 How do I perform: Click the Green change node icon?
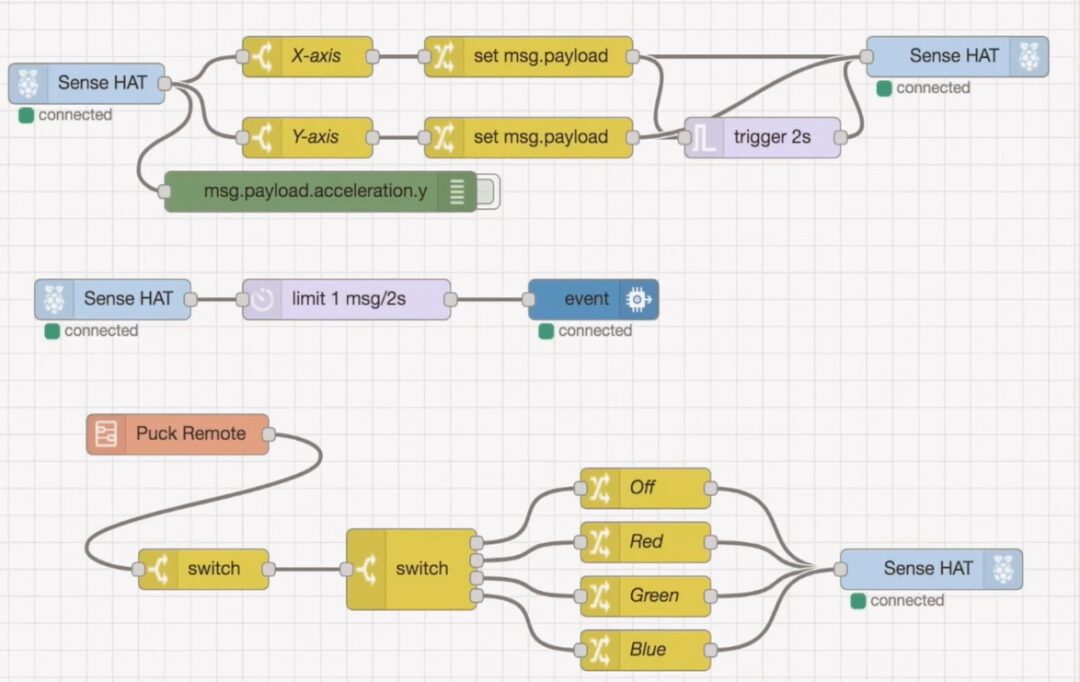coord(599,596)
